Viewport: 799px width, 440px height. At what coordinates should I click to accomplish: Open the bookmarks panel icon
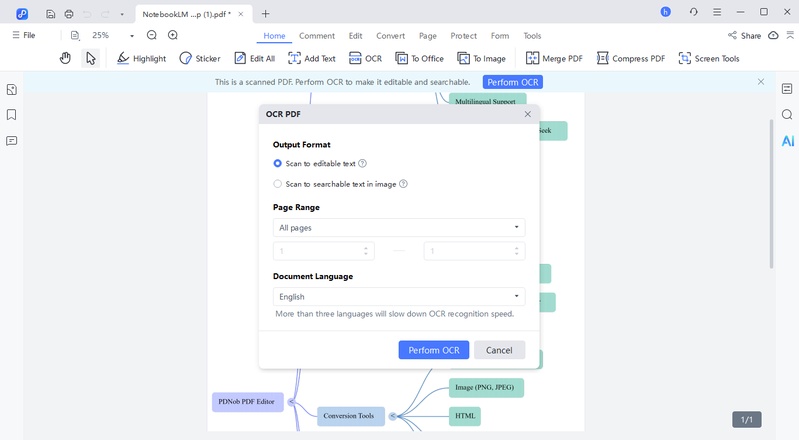click(12, 115)
